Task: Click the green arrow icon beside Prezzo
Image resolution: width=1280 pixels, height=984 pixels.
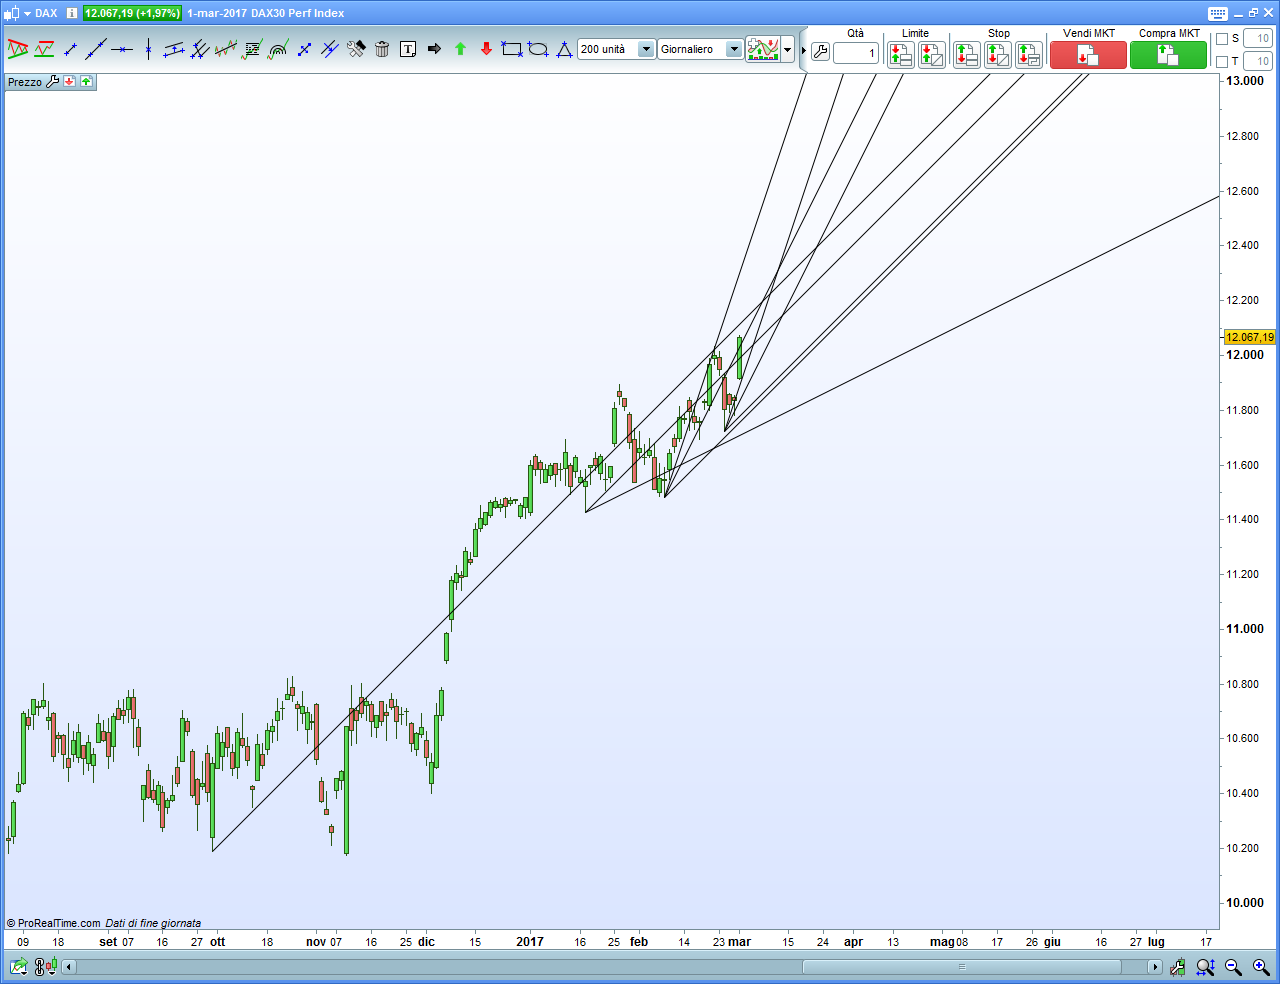Action: click(x=87, y=82)
